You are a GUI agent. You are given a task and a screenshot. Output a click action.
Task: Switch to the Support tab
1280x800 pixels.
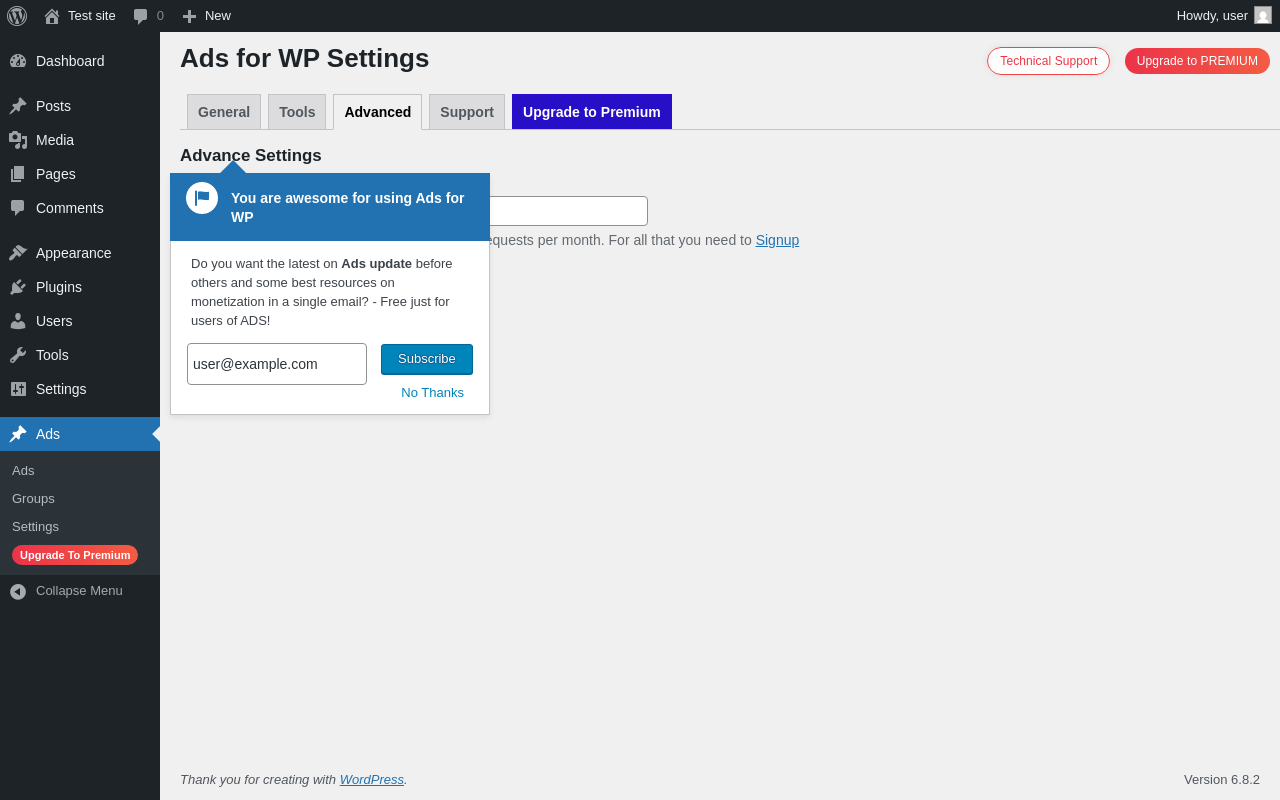tap(467, 112)
